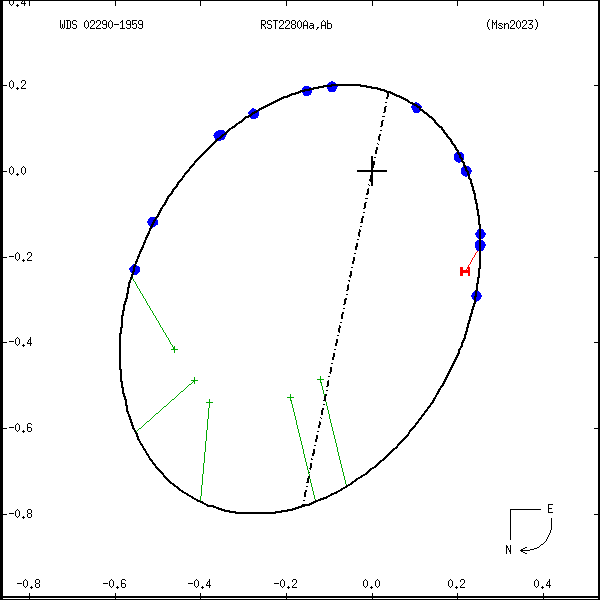Click the north-east compass direction indicator
This screenshot has width=600, height=600.
point(528,529)
